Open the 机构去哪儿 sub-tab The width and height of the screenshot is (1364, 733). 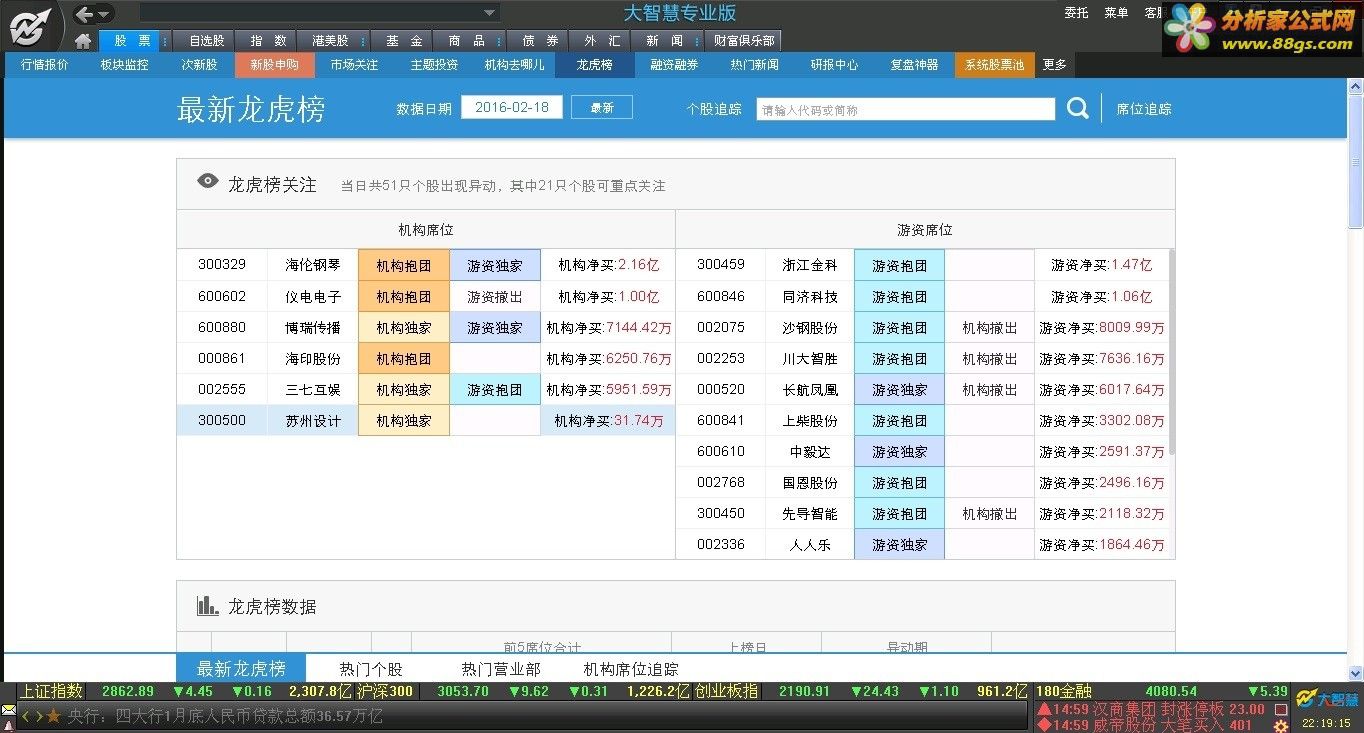[515, 65]
